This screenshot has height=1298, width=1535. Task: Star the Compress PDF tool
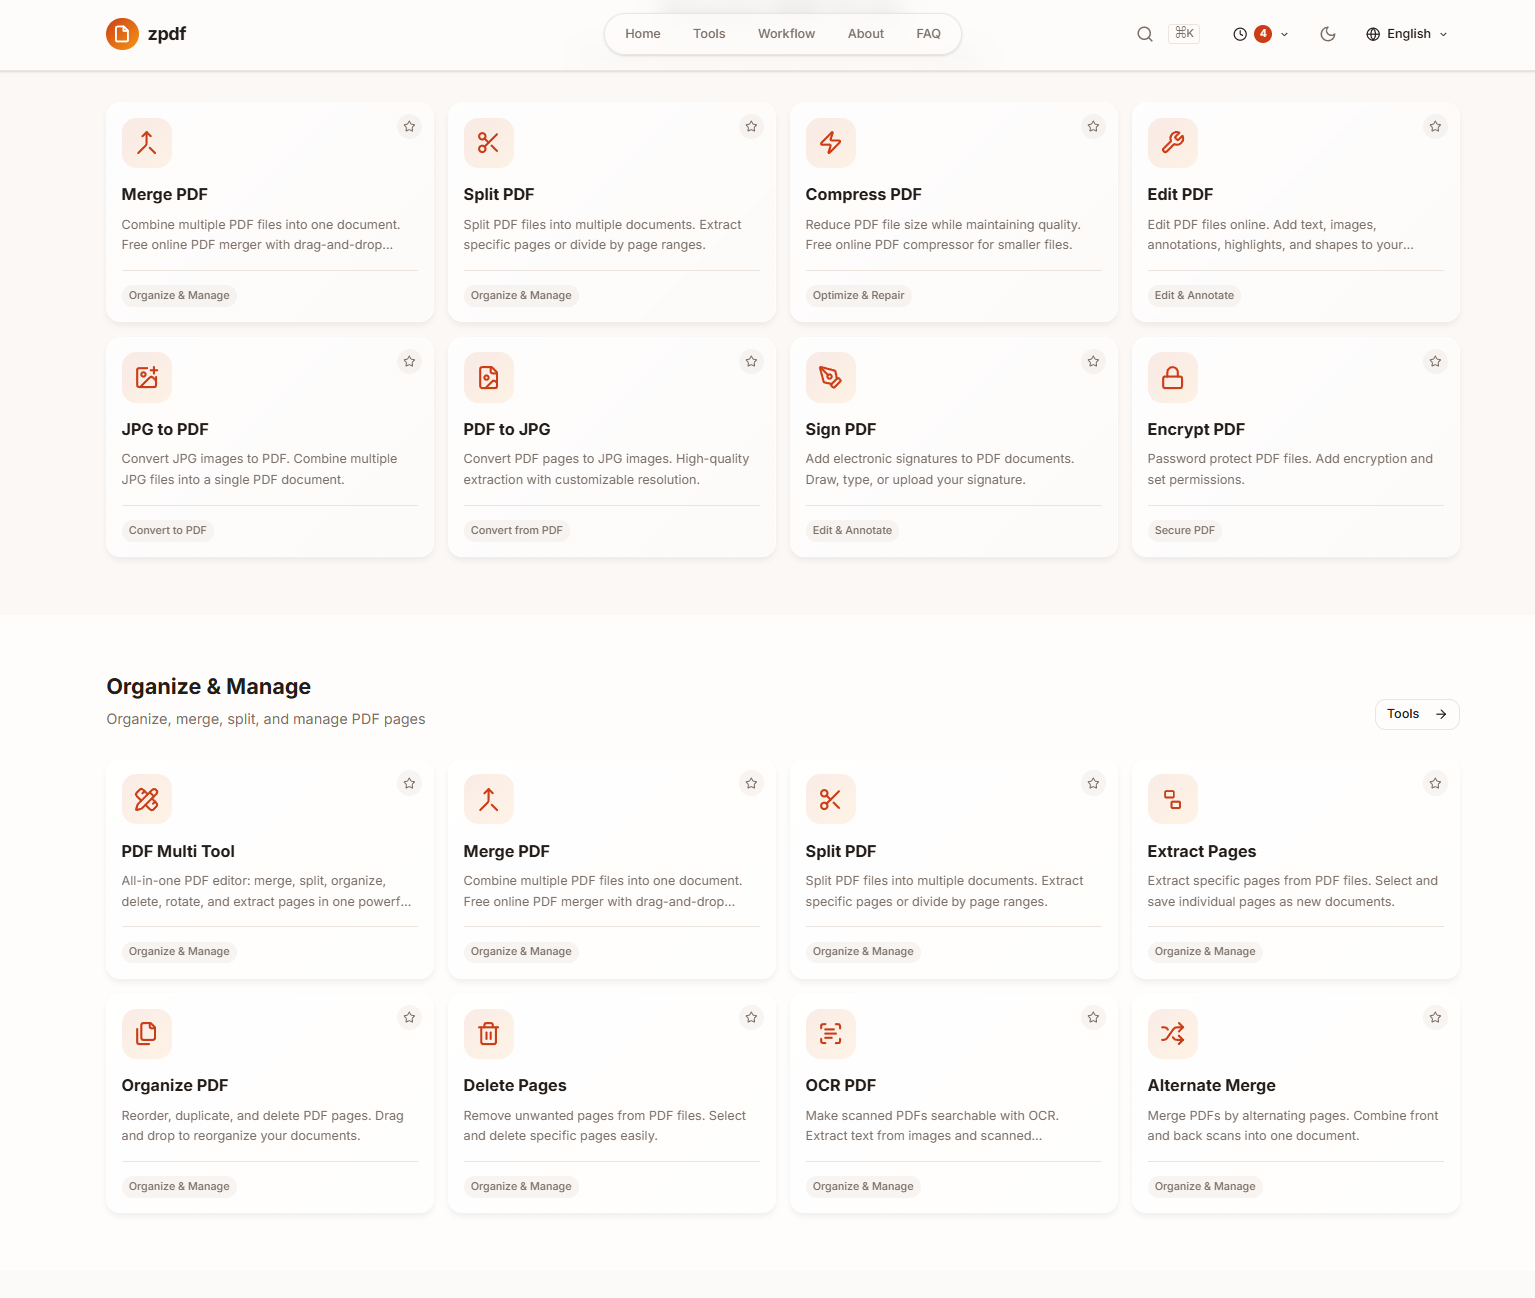tap(1093, 126)
